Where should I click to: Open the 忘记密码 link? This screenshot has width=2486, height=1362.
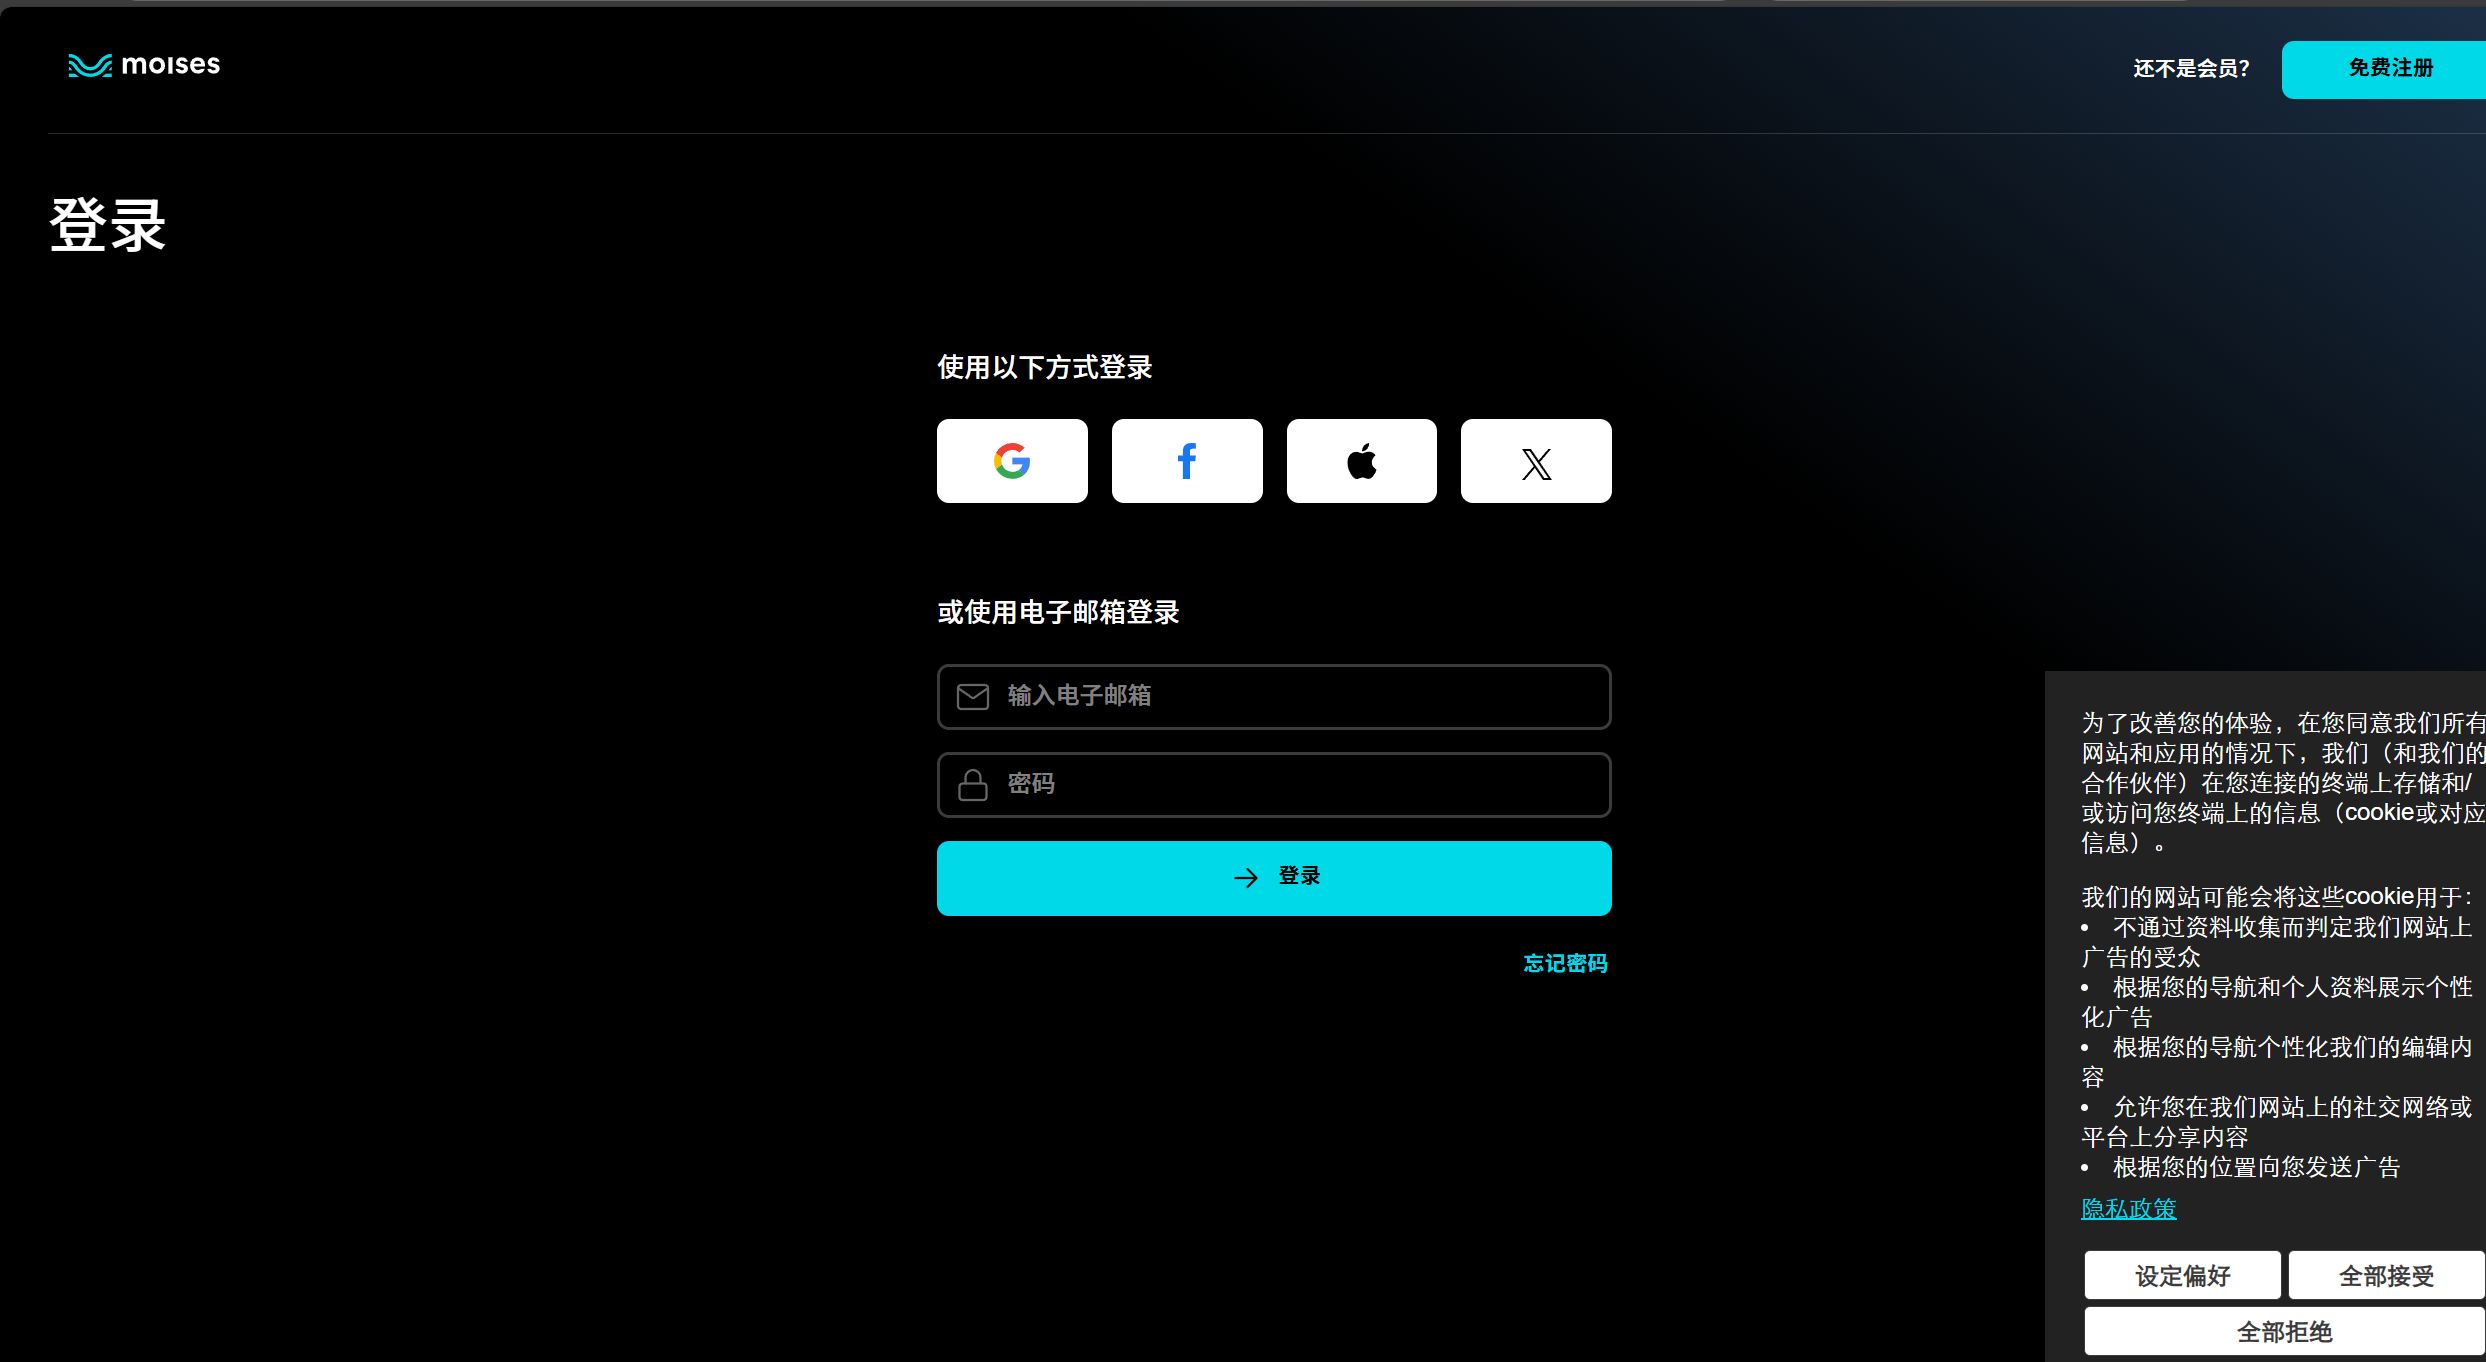(1565, 963)
